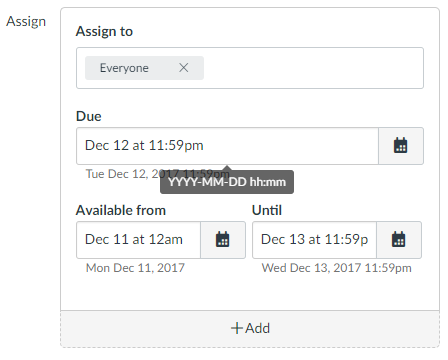Click the Due field label

click(89, 116)
